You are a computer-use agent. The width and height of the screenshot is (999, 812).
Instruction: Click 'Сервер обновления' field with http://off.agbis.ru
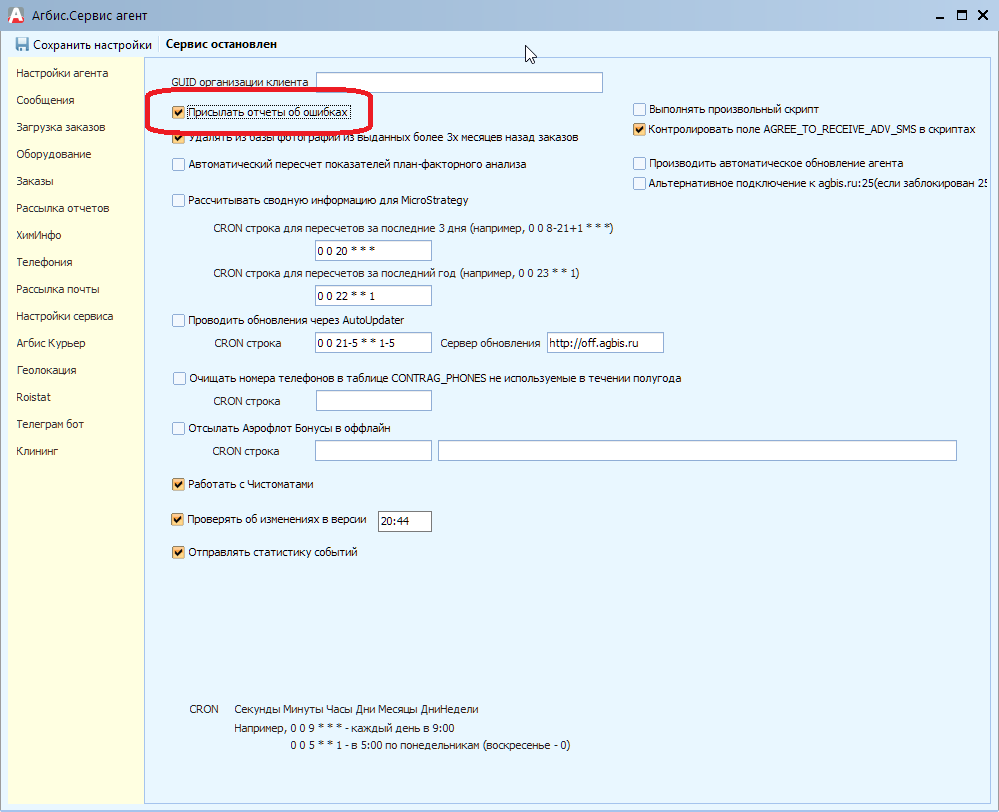605,342
